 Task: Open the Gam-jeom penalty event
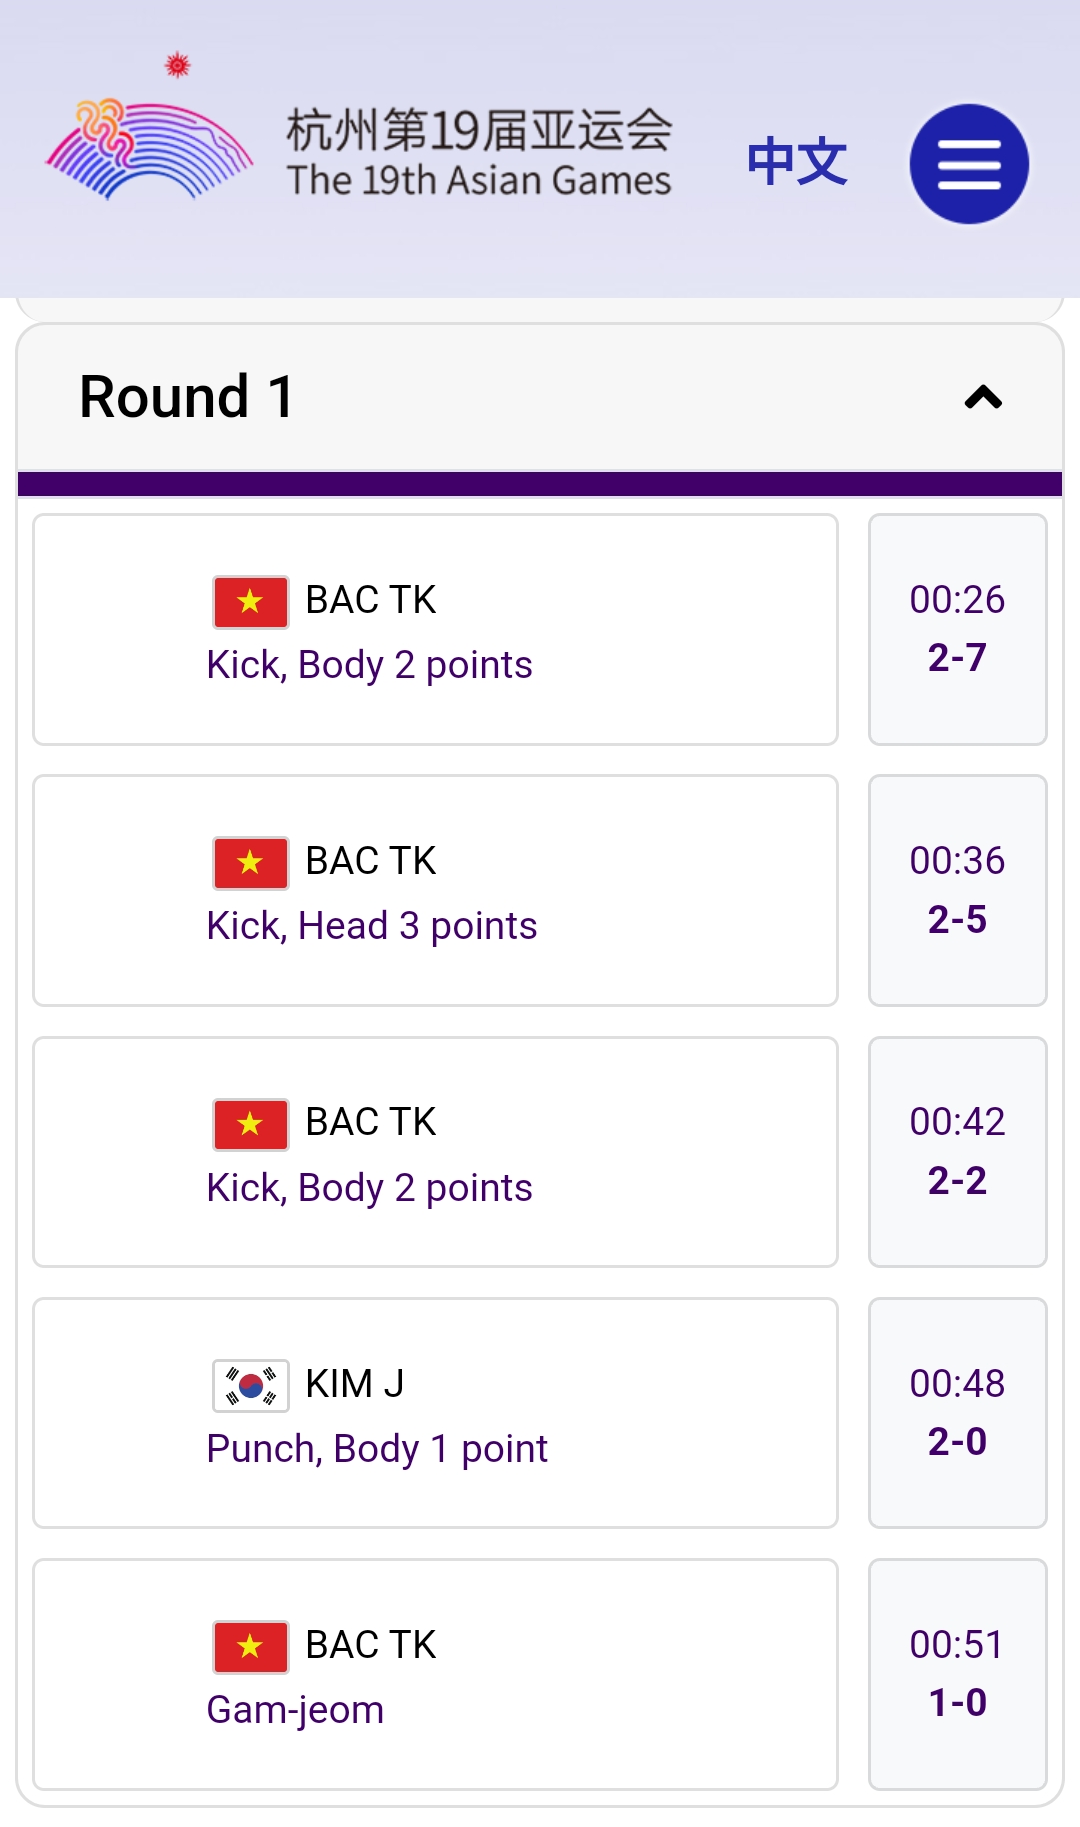tap(435, 1674)
